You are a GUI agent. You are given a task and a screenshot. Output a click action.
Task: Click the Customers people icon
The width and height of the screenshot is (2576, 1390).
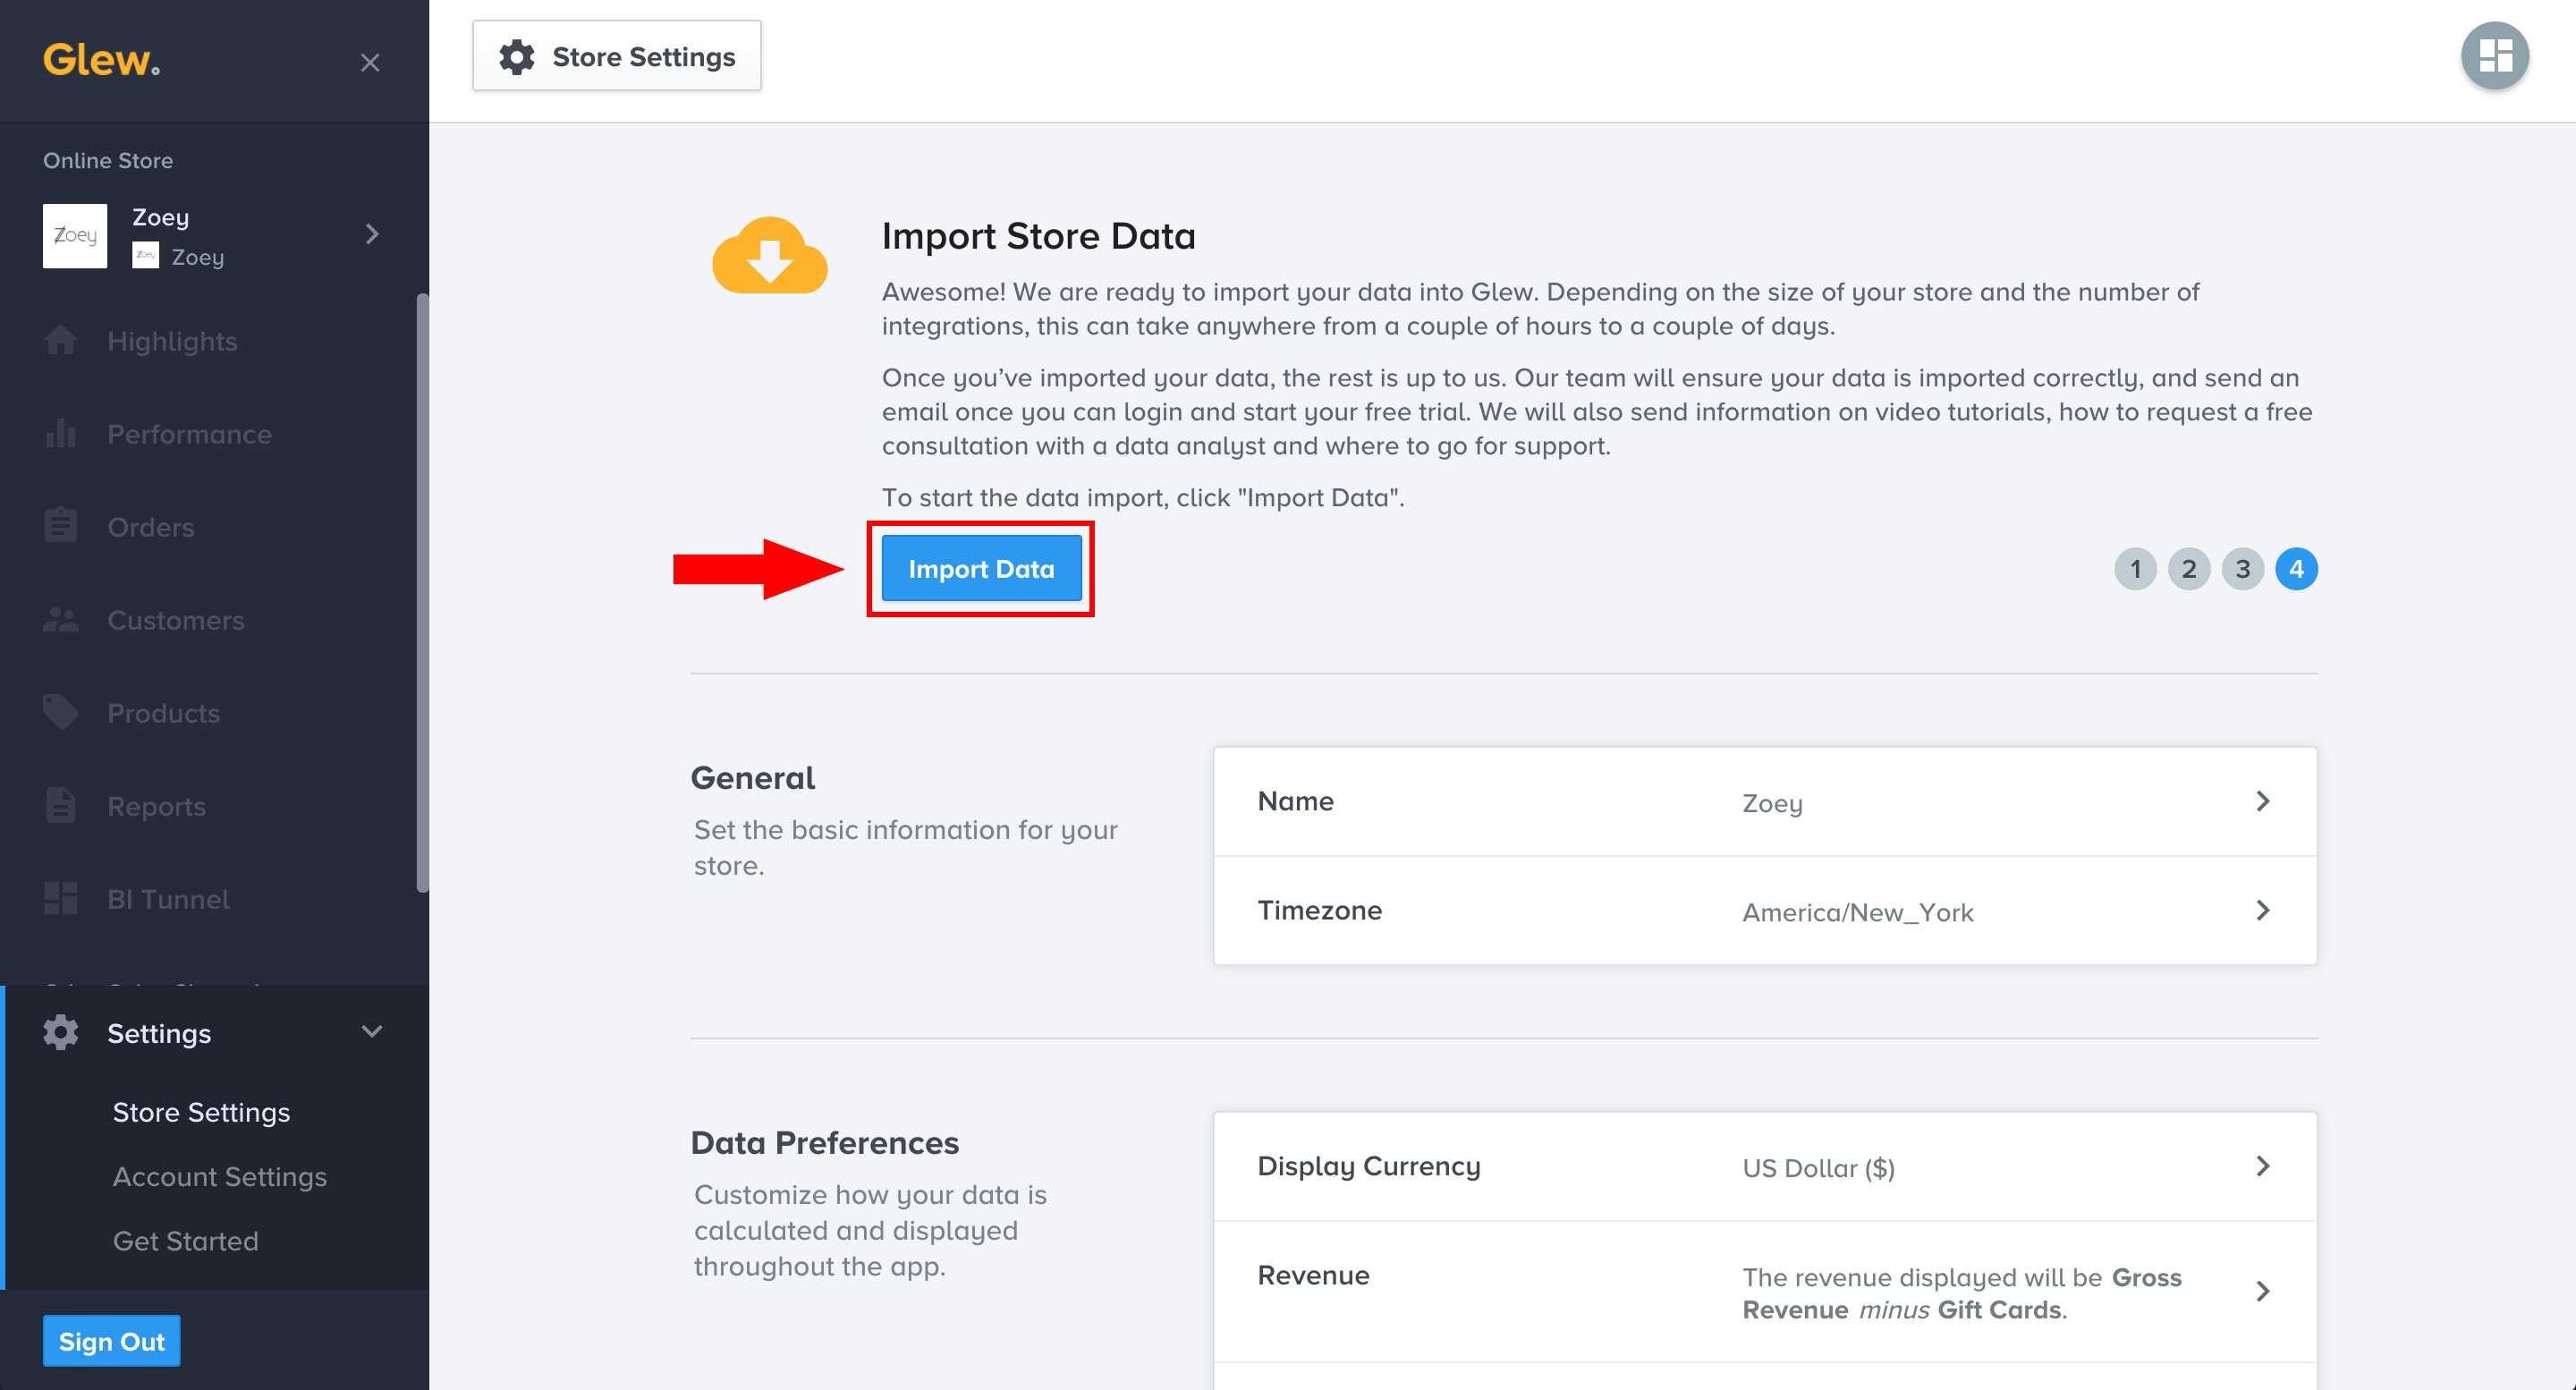pyautogui.click(x=60, y=620)
